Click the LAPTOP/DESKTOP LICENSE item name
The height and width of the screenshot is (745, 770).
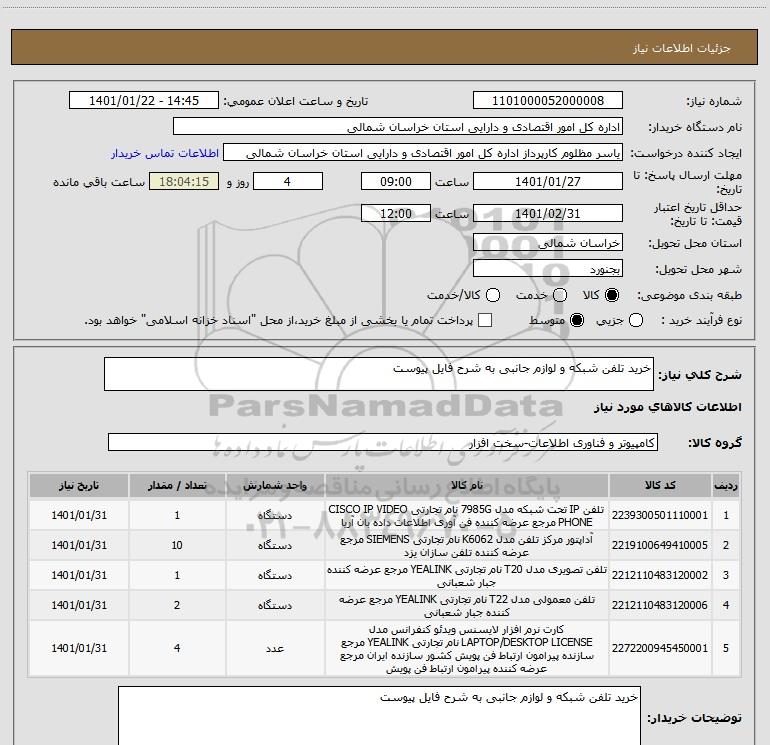pyautogui.click(x=467, y=648)
